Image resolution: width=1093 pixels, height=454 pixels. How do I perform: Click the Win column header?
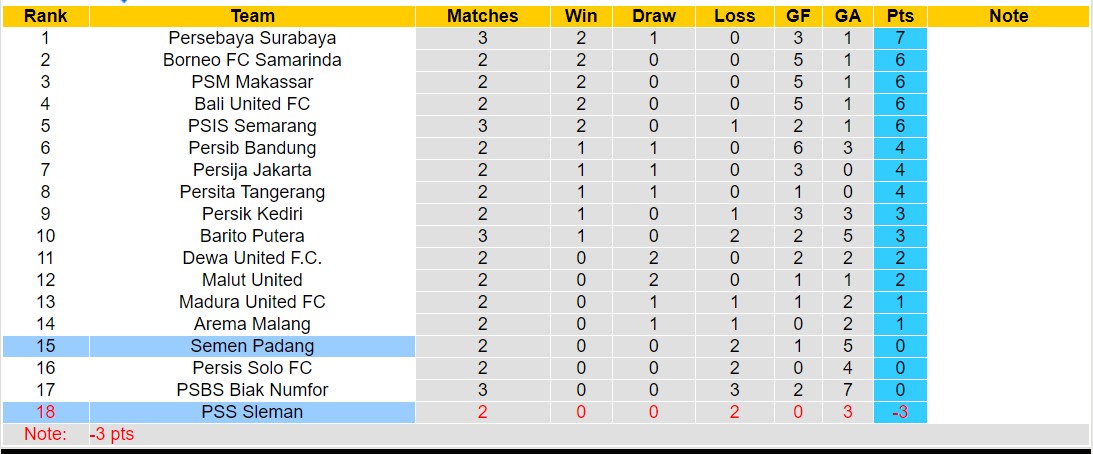click(x=581, y=16)
